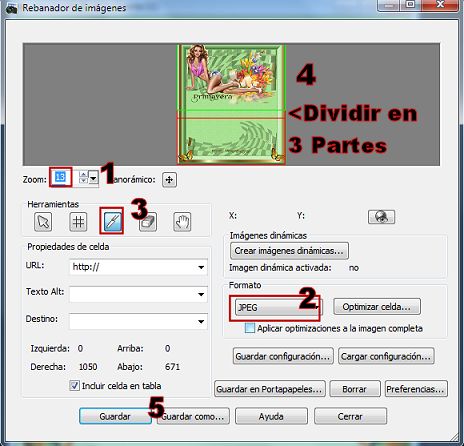Open the zoom slider dropdown arrow

[93, 178]
